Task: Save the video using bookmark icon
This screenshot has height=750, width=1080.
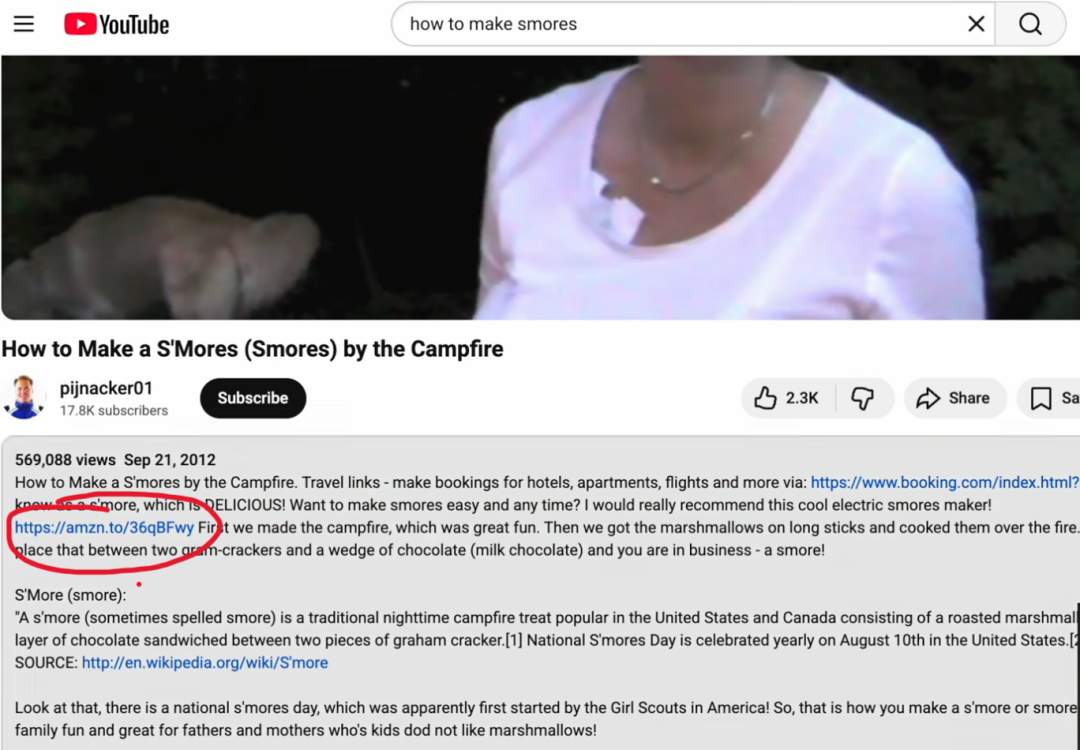Action: [1049, 398]
